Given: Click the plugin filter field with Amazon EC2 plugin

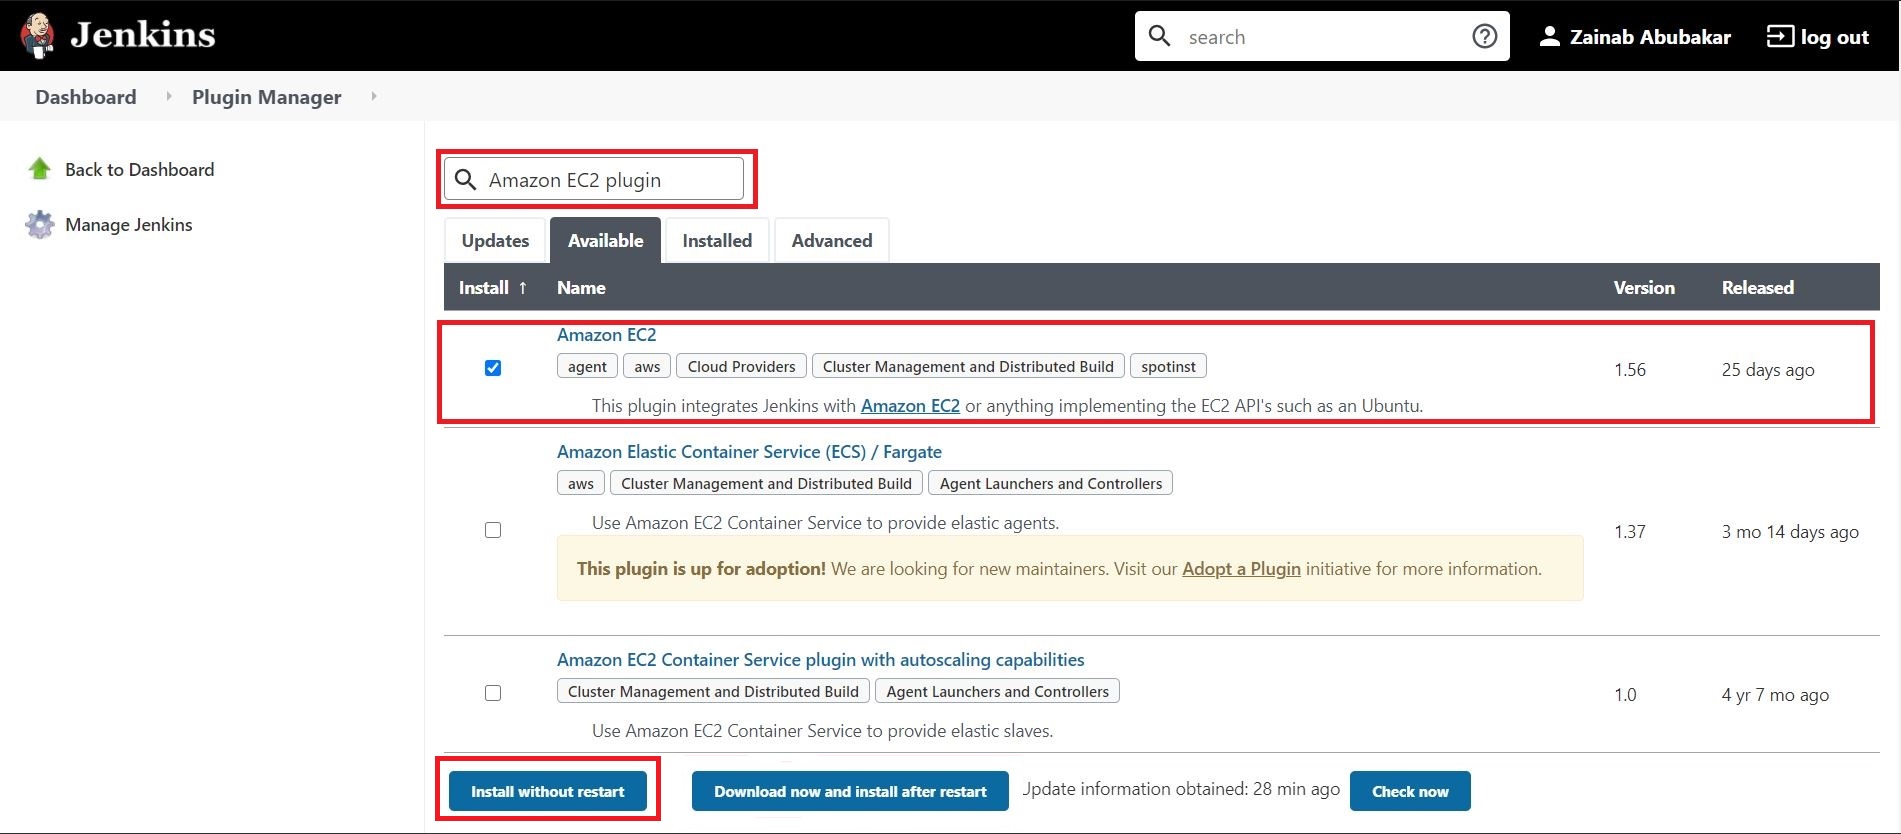Looking at the screenshot, I should tap(594, 179).
